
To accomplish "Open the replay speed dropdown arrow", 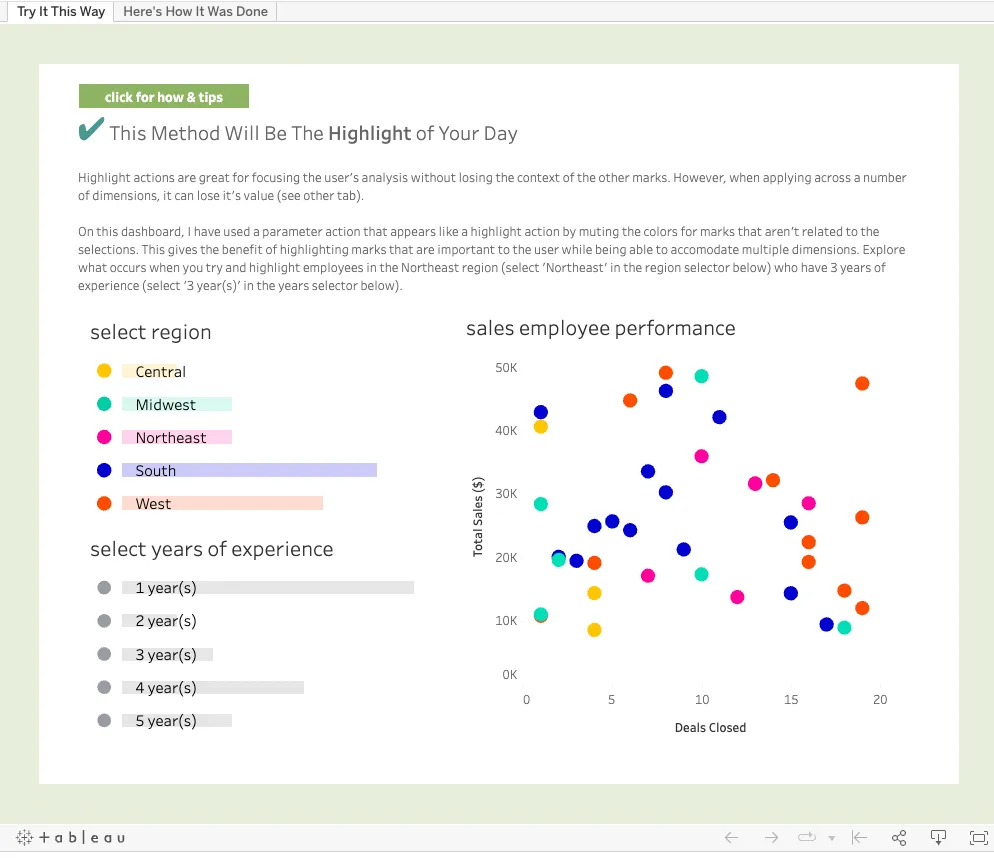I will coord(831,838).
